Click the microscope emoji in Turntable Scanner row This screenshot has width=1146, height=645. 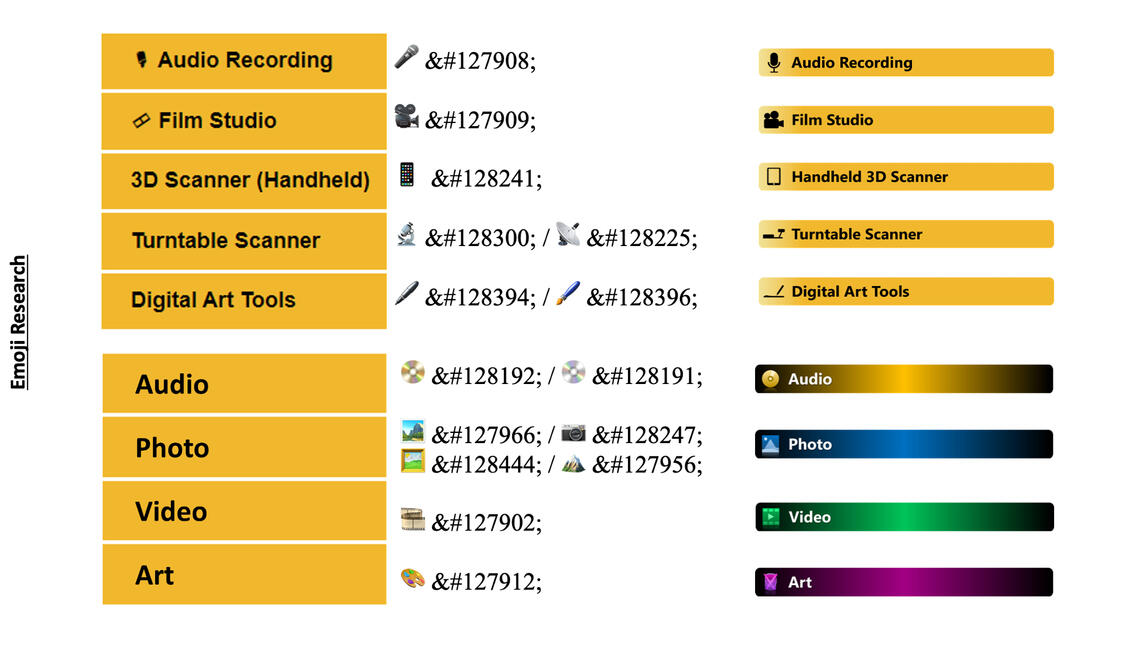406,234
